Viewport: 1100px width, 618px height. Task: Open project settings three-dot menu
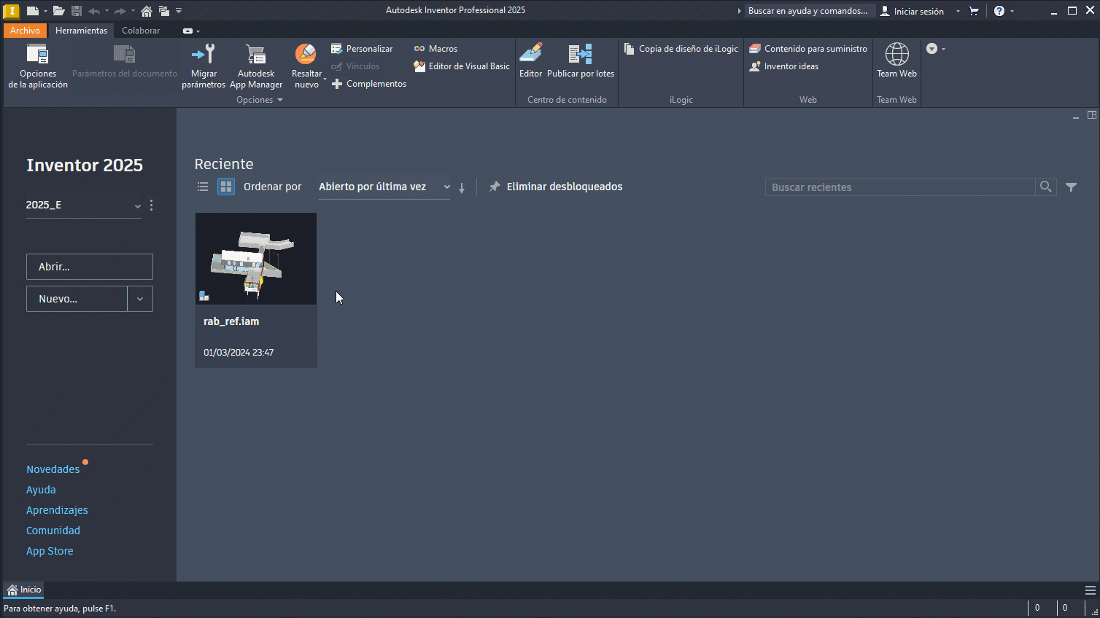(x=152, y=206)
